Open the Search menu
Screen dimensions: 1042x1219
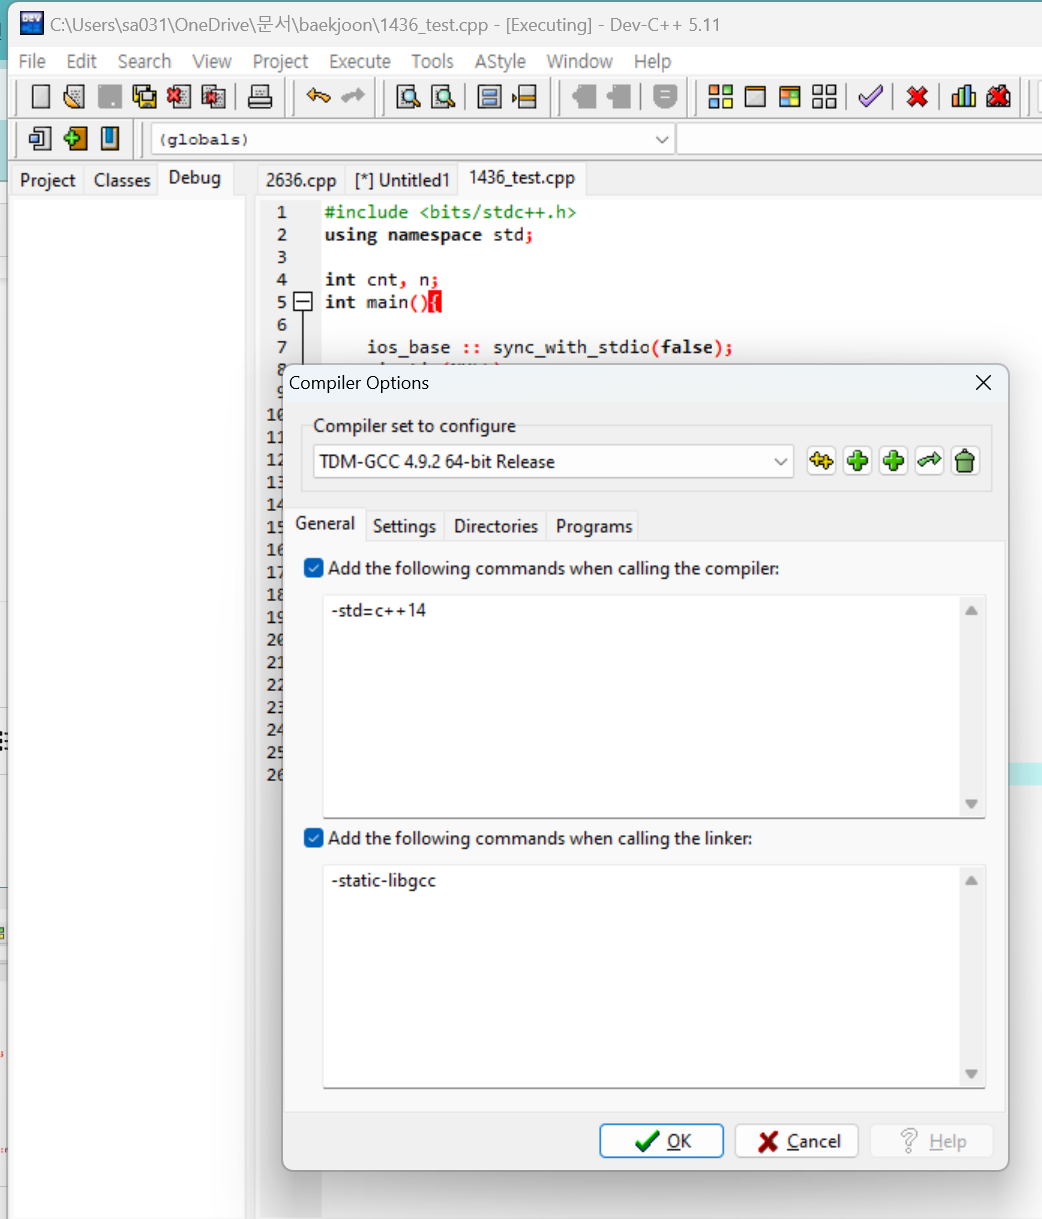click(x=144, y=61)
